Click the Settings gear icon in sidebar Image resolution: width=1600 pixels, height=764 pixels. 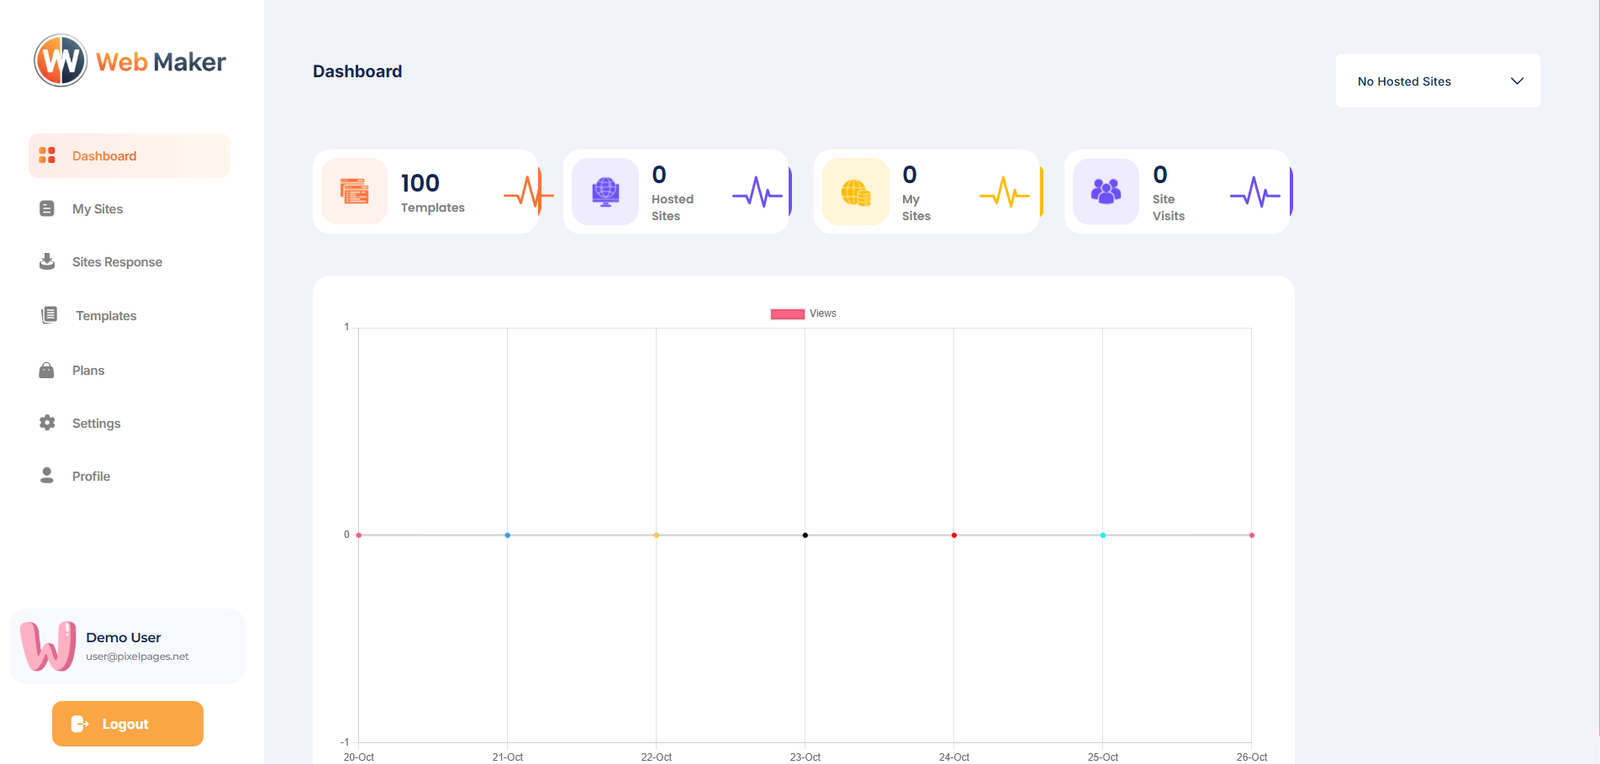point(47,423)
